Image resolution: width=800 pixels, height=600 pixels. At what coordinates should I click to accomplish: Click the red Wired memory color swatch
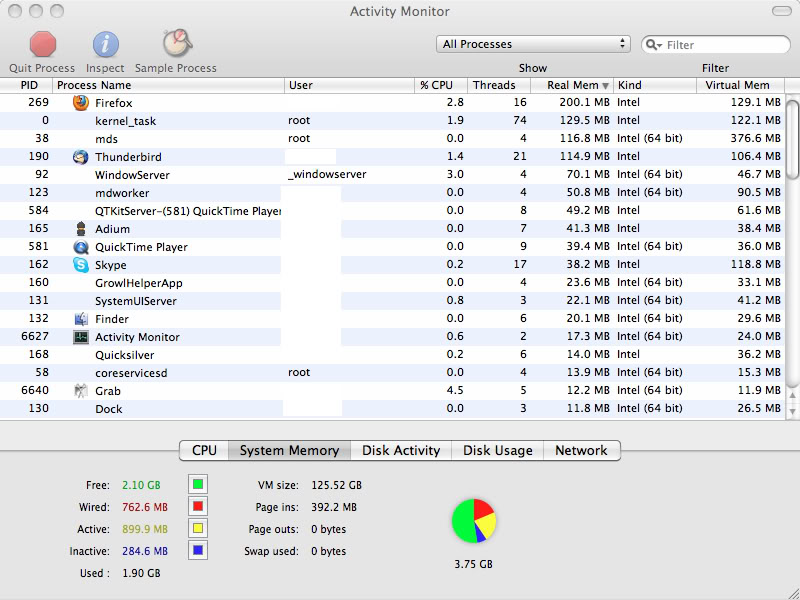point(198,507)
